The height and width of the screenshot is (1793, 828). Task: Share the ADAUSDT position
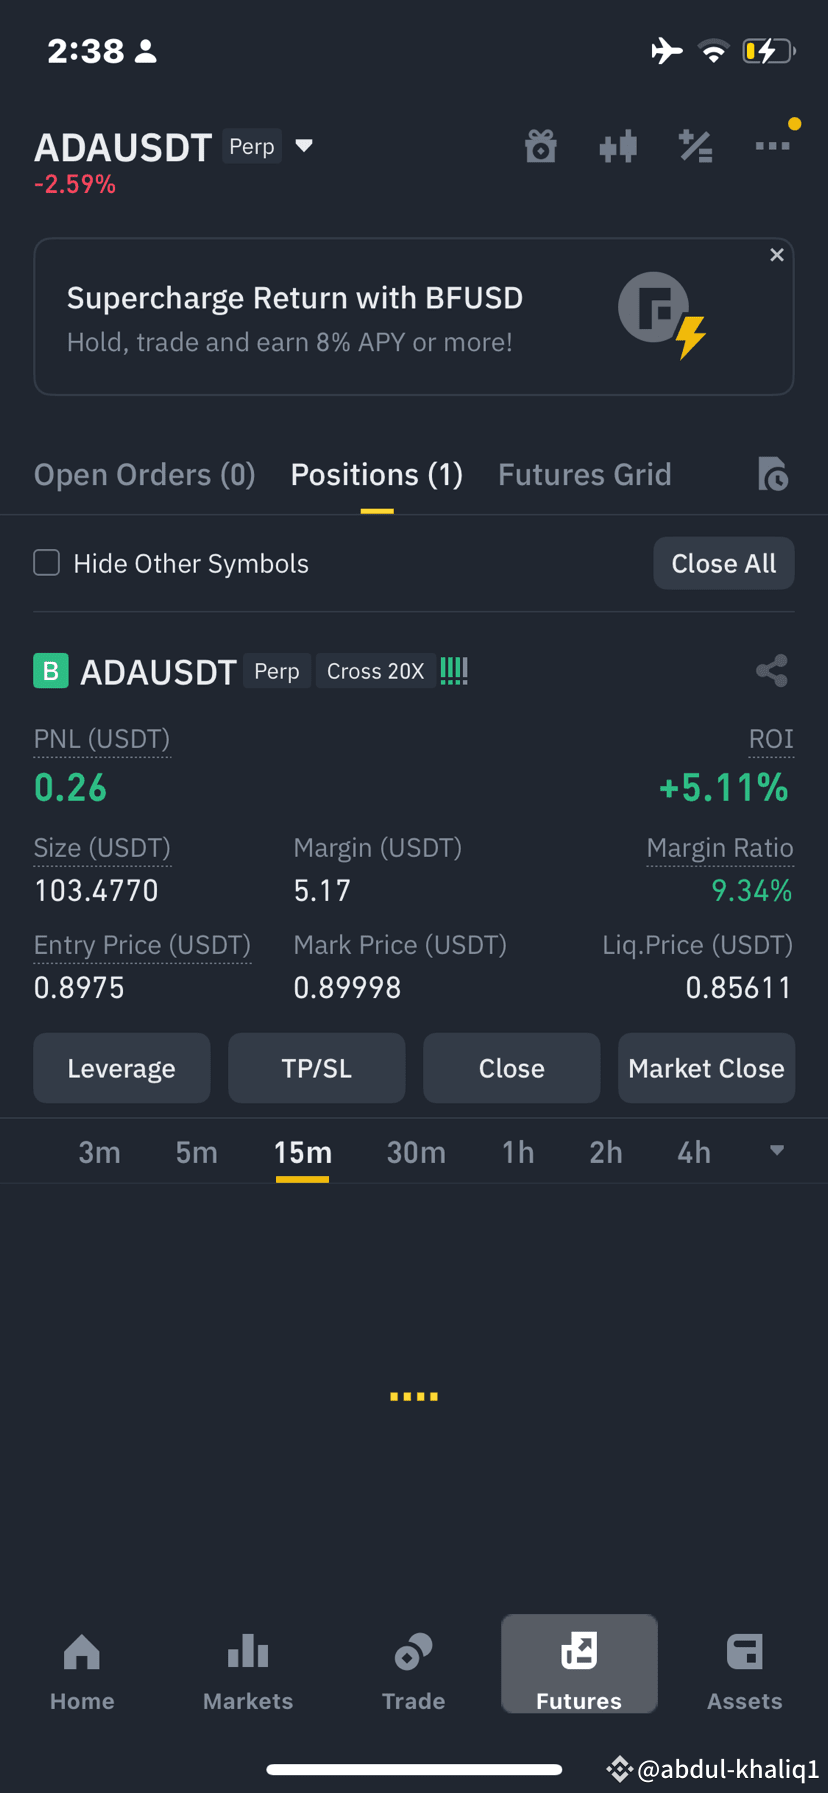772,671
